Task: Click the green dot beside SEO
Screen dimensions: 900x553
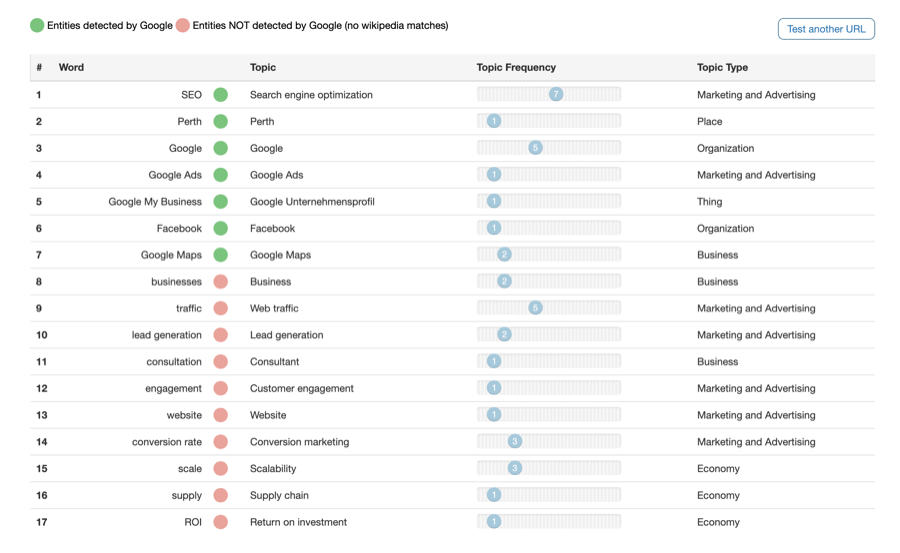Action: click(x=220, y=95)
